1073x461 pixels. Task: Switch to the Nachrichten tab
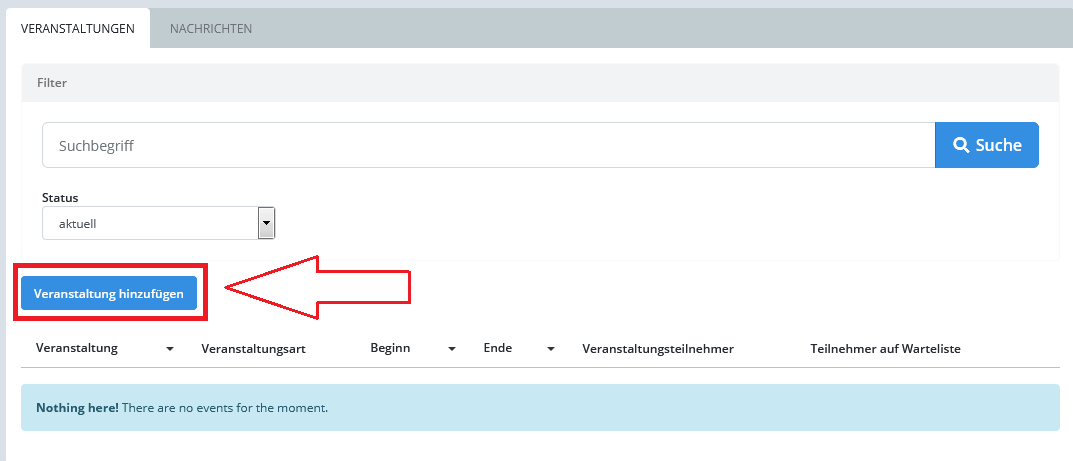[x=211, y=29]
